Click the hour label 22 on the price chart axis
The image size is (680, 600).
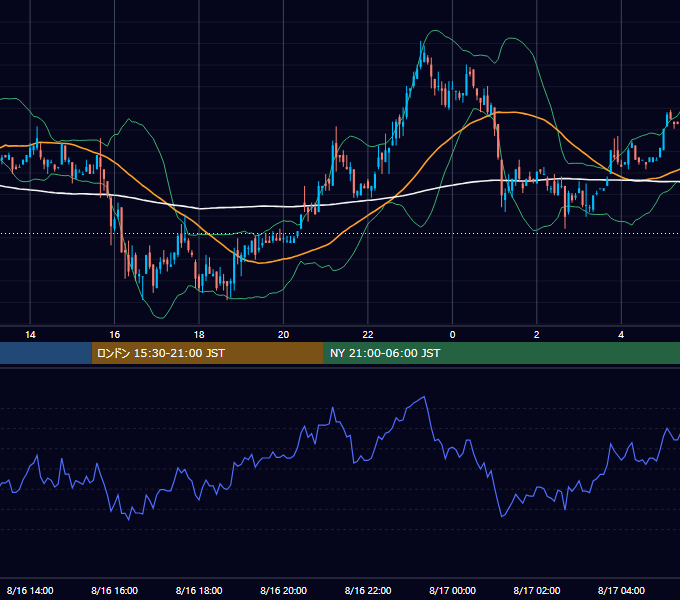[368, 335]
